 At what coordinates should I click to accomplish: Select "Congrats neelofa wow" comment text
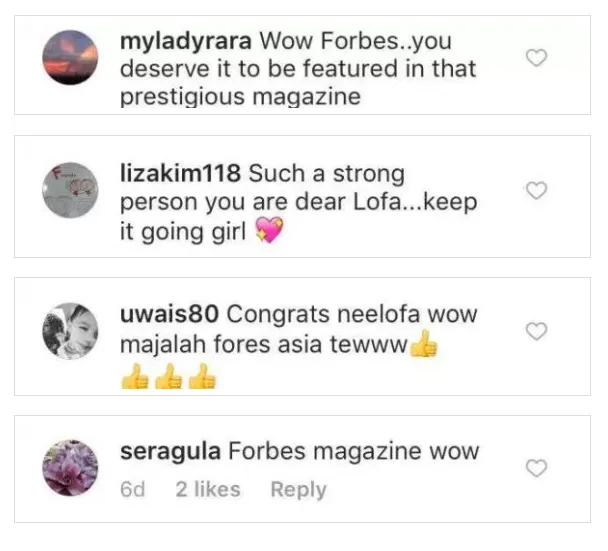click(352, 314)
